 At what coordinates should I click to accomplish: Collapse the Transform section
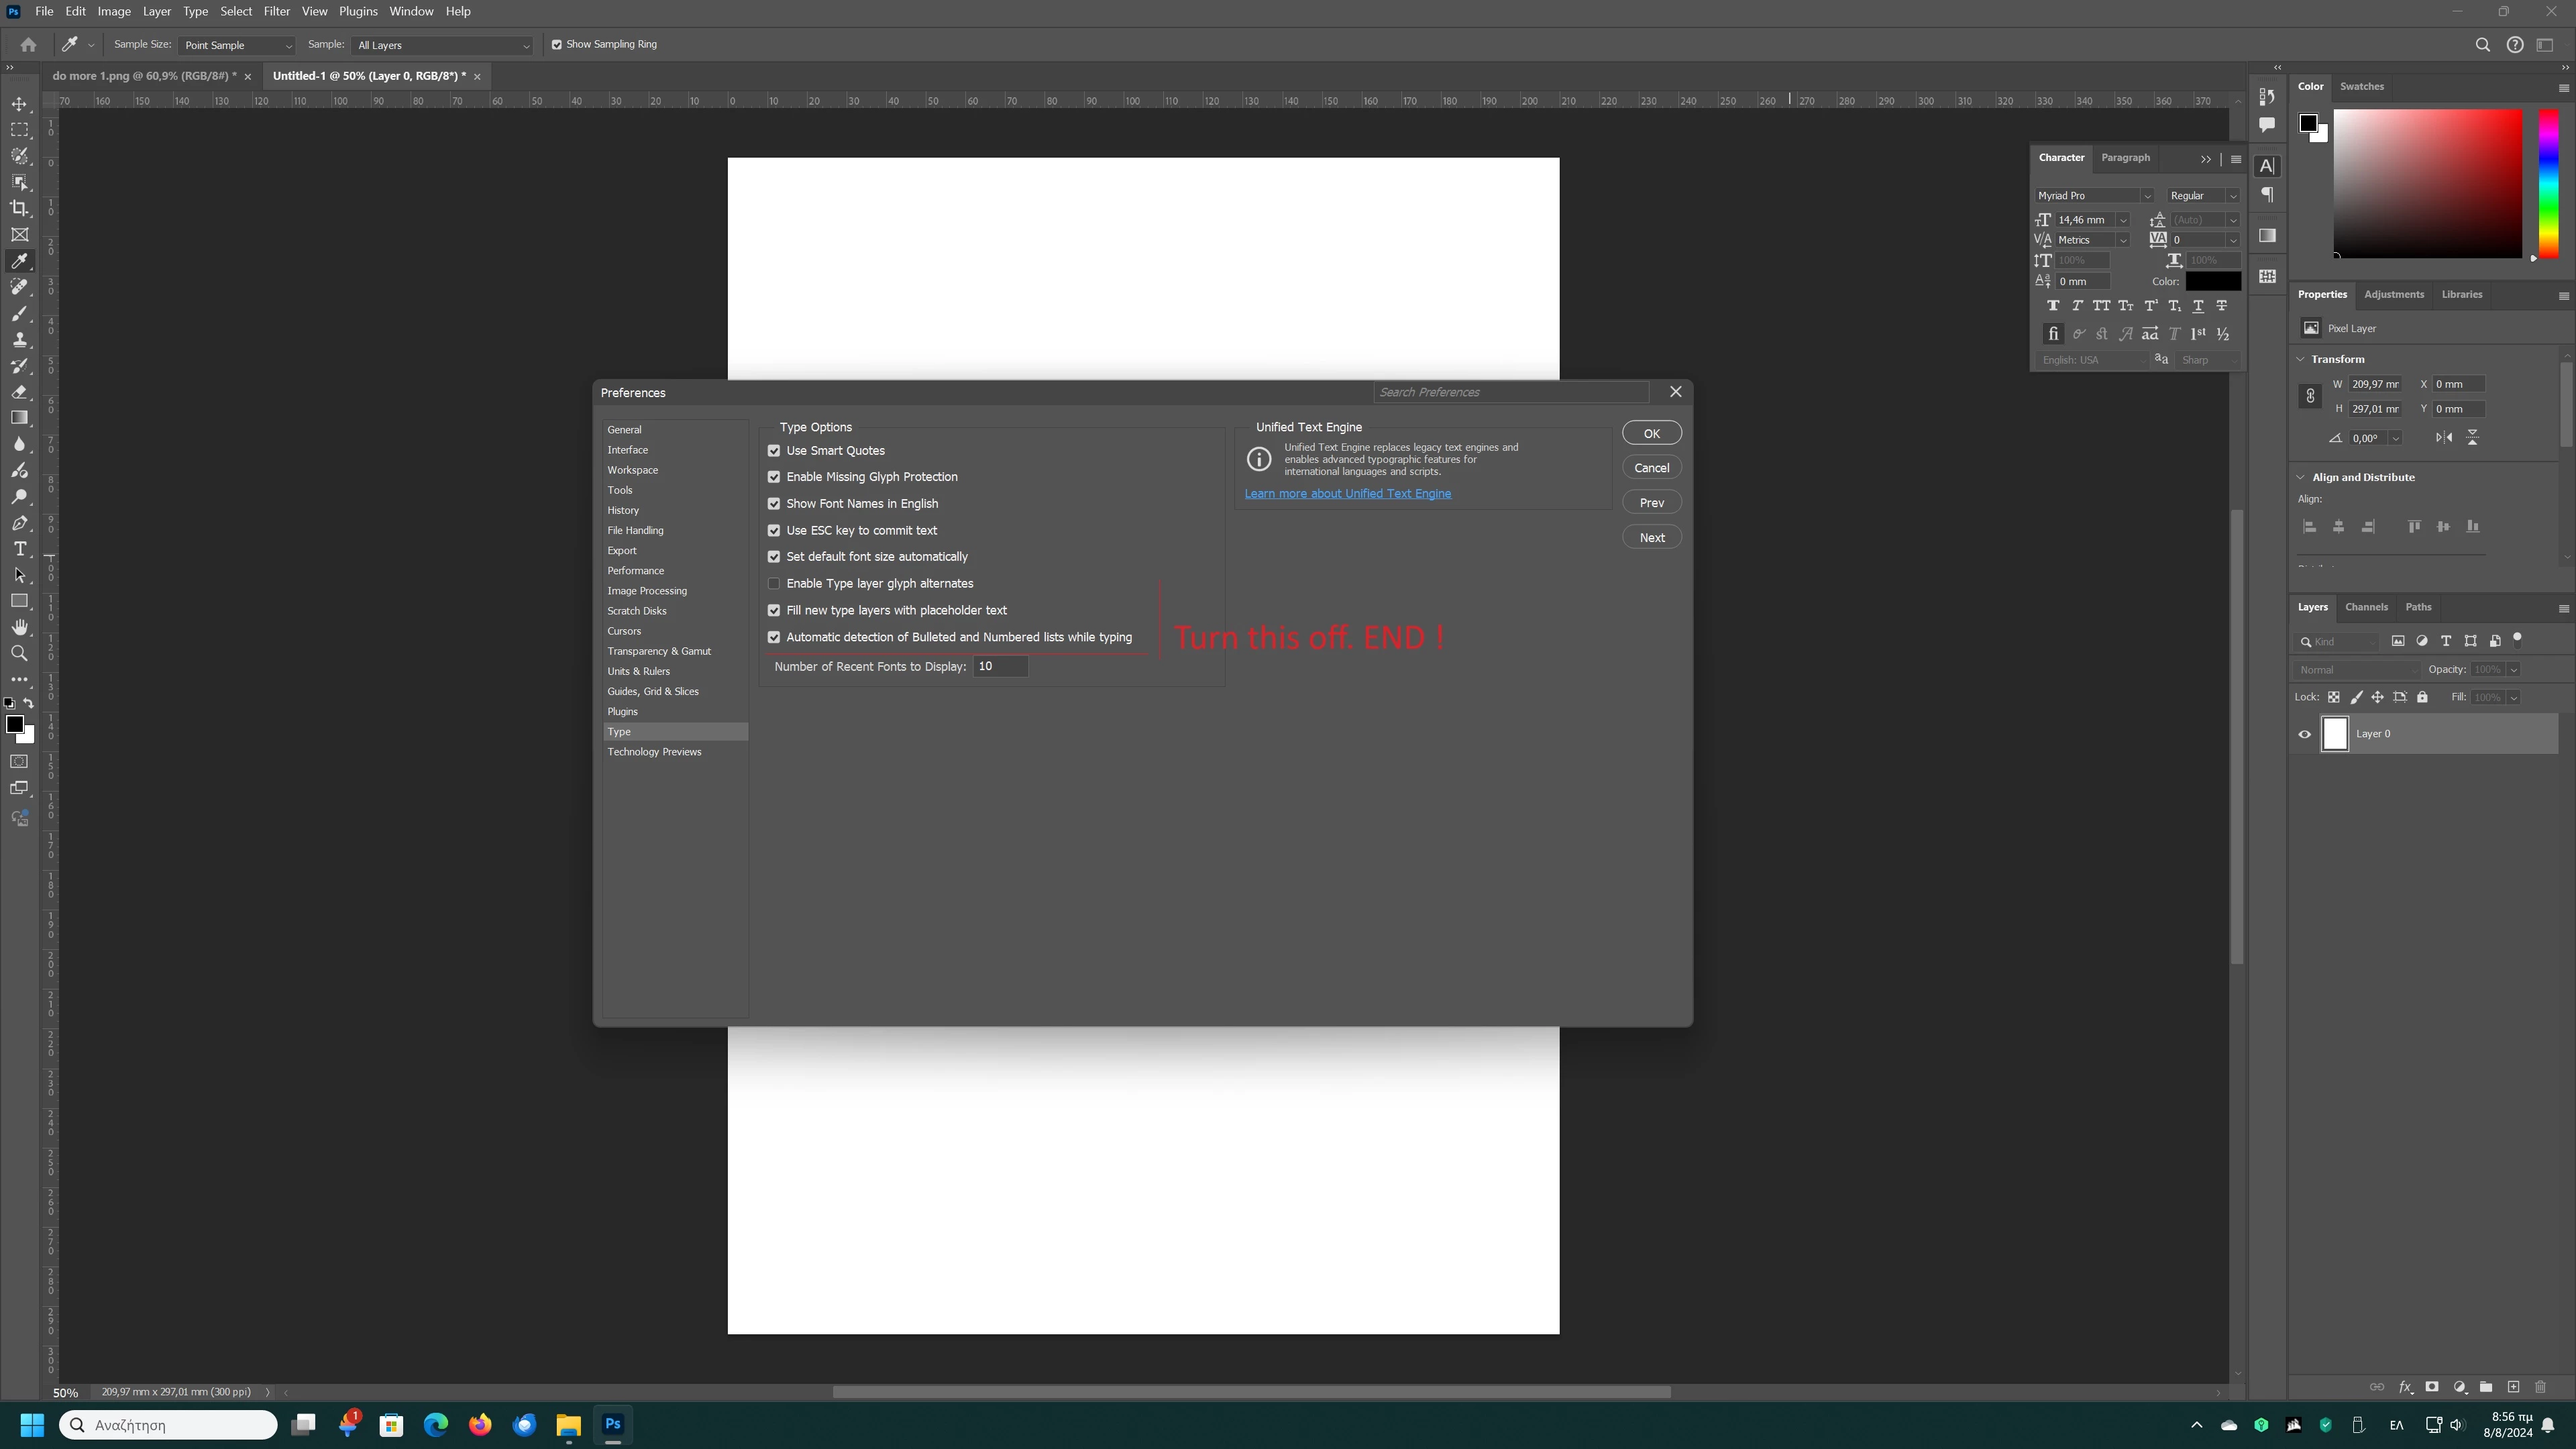2300,359
